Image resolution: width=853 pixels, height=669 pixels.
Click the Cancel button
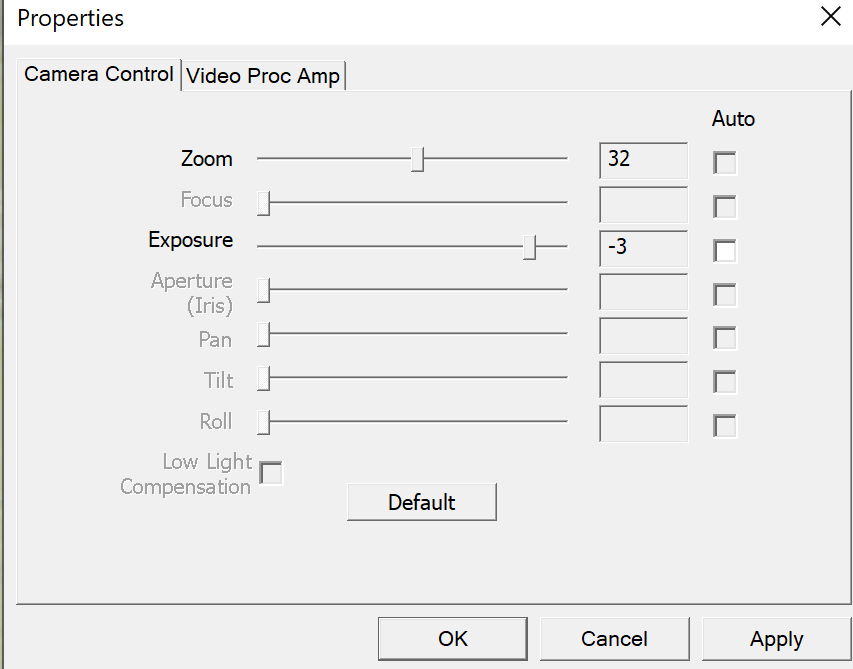614,639
